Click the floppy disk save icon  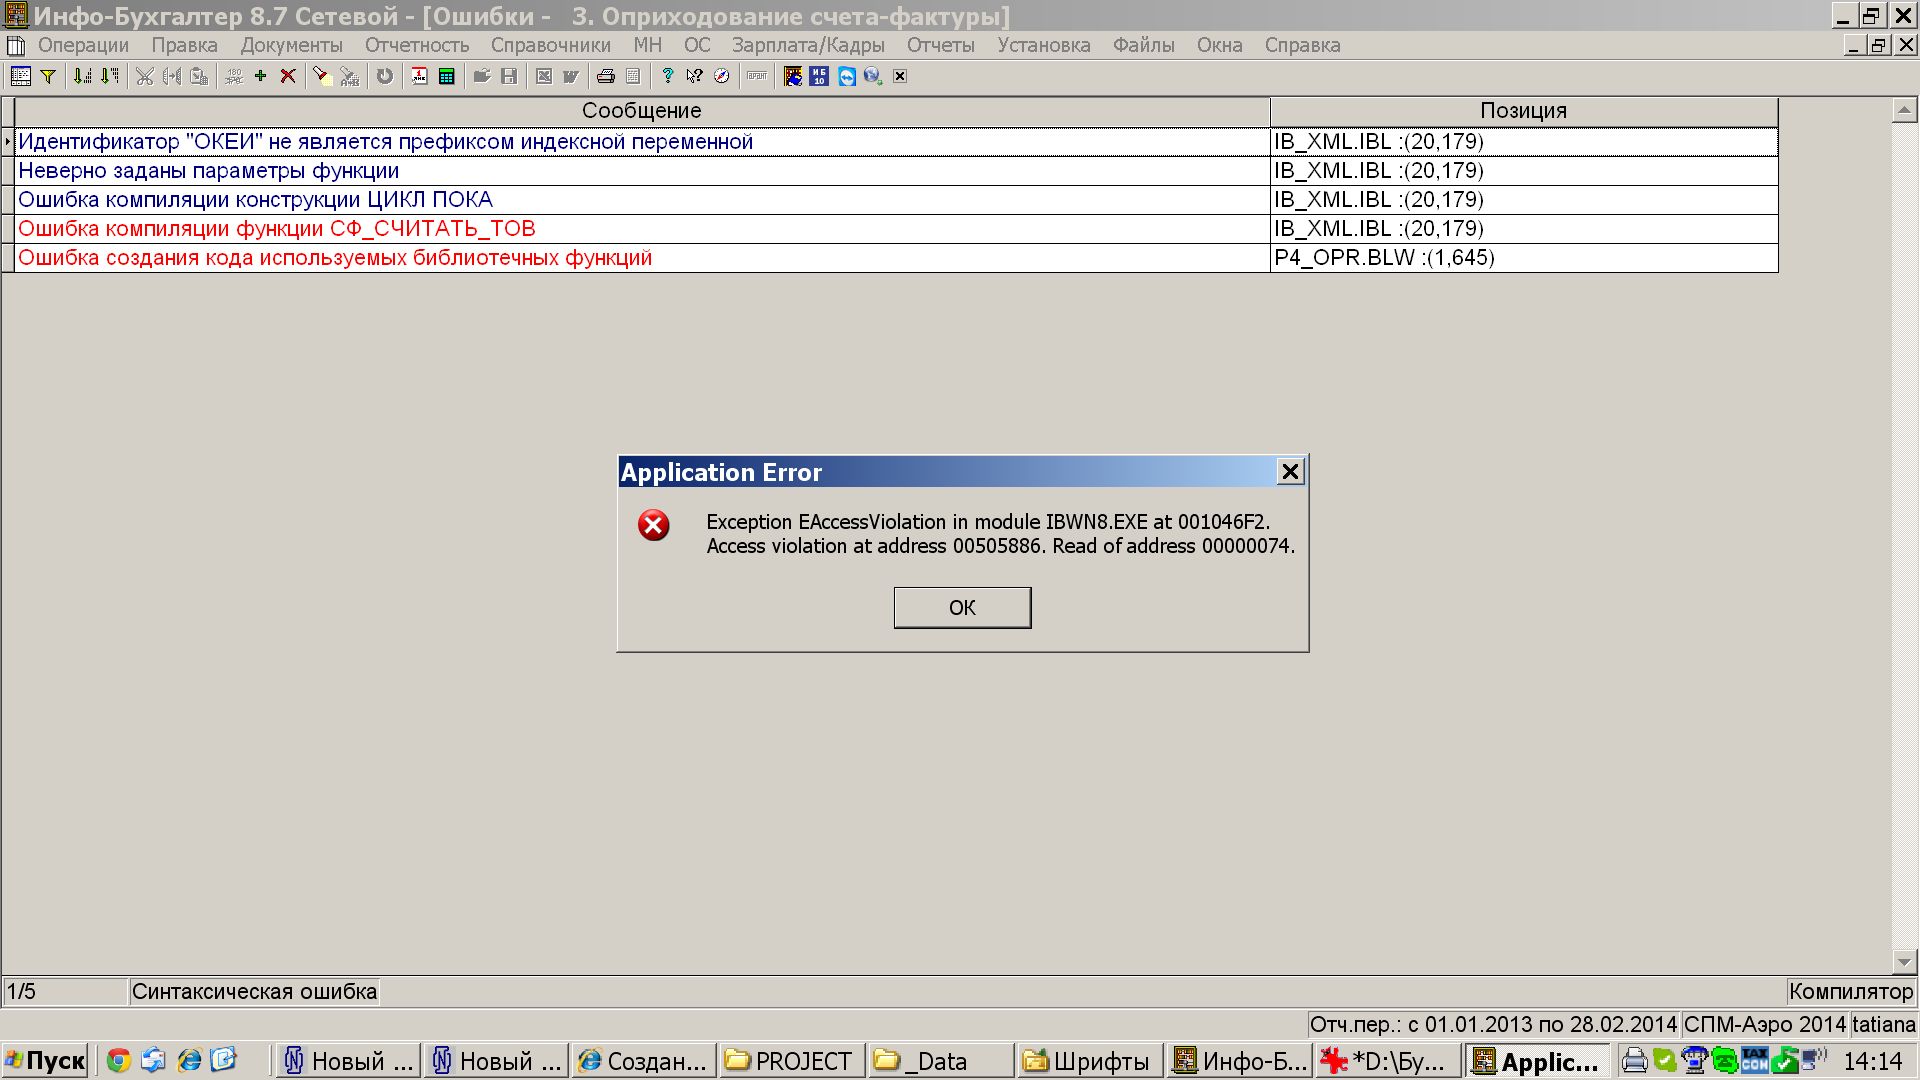click(x=509, y=76)
